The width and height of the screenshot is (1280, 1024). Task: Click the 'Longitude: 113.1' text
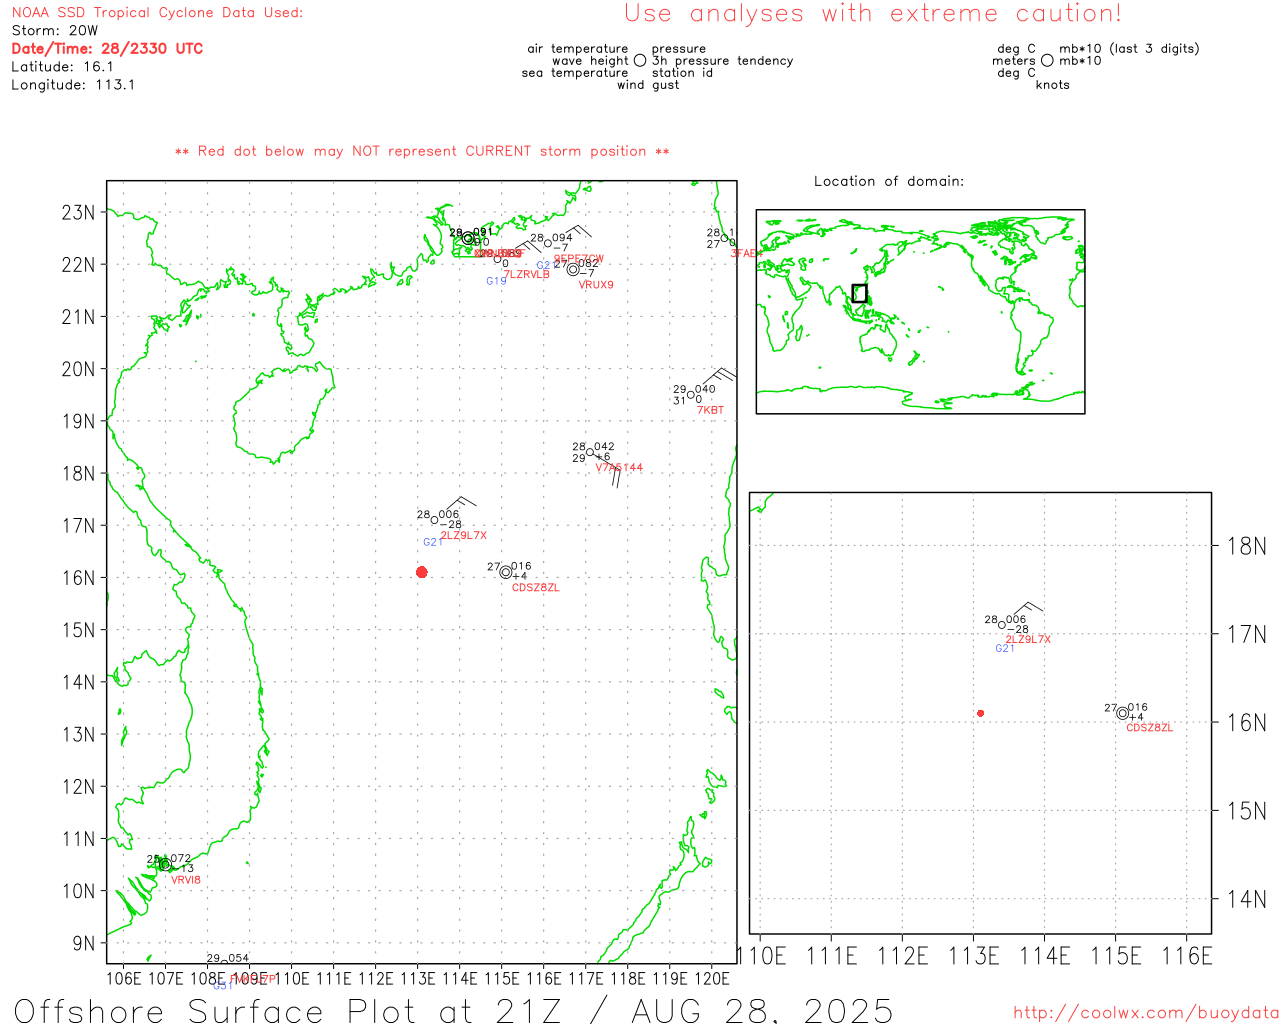pos(73,85)
